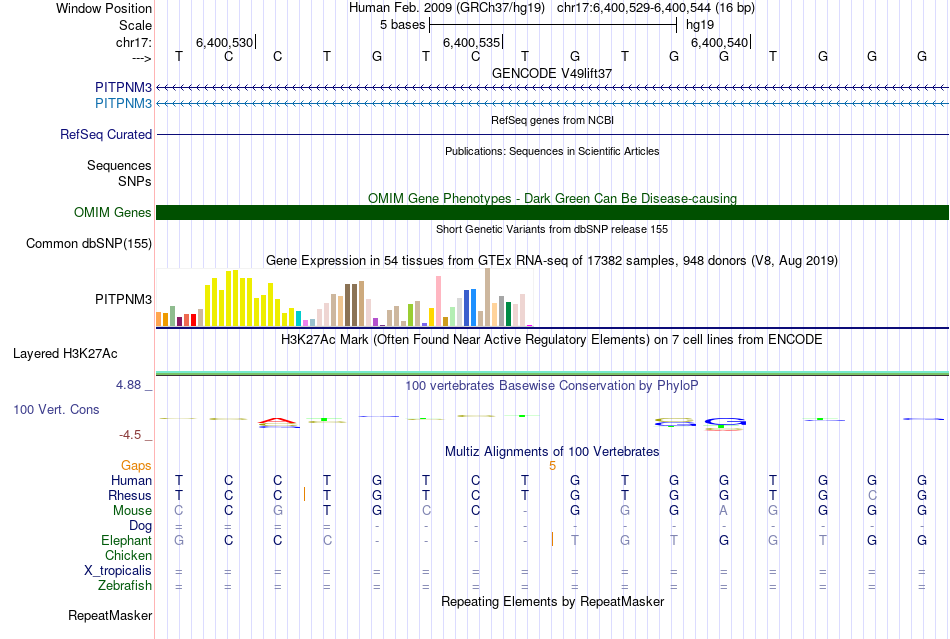Image resolution: width=950 pixels, height=639 pixels.
Task: Click the -4.5 PhyloP lower limit value
Action: click(130, 435)
